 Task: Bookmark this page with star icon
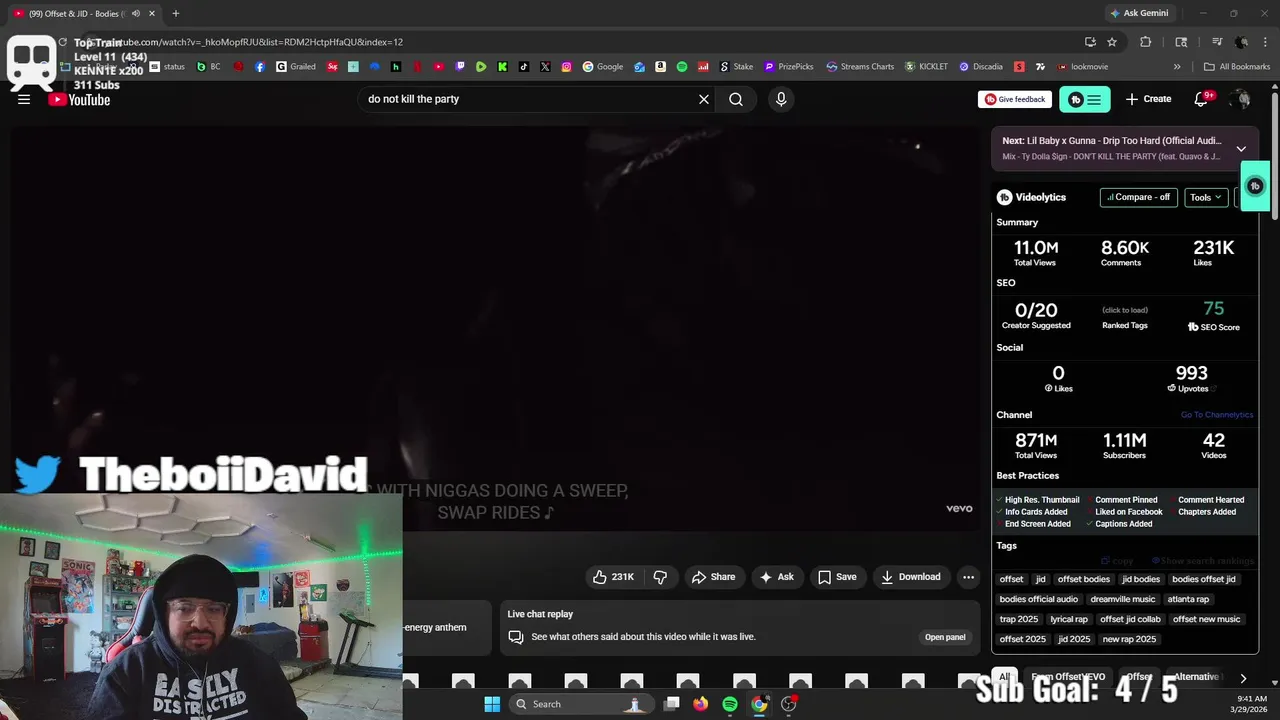(x=1112, y=42)
